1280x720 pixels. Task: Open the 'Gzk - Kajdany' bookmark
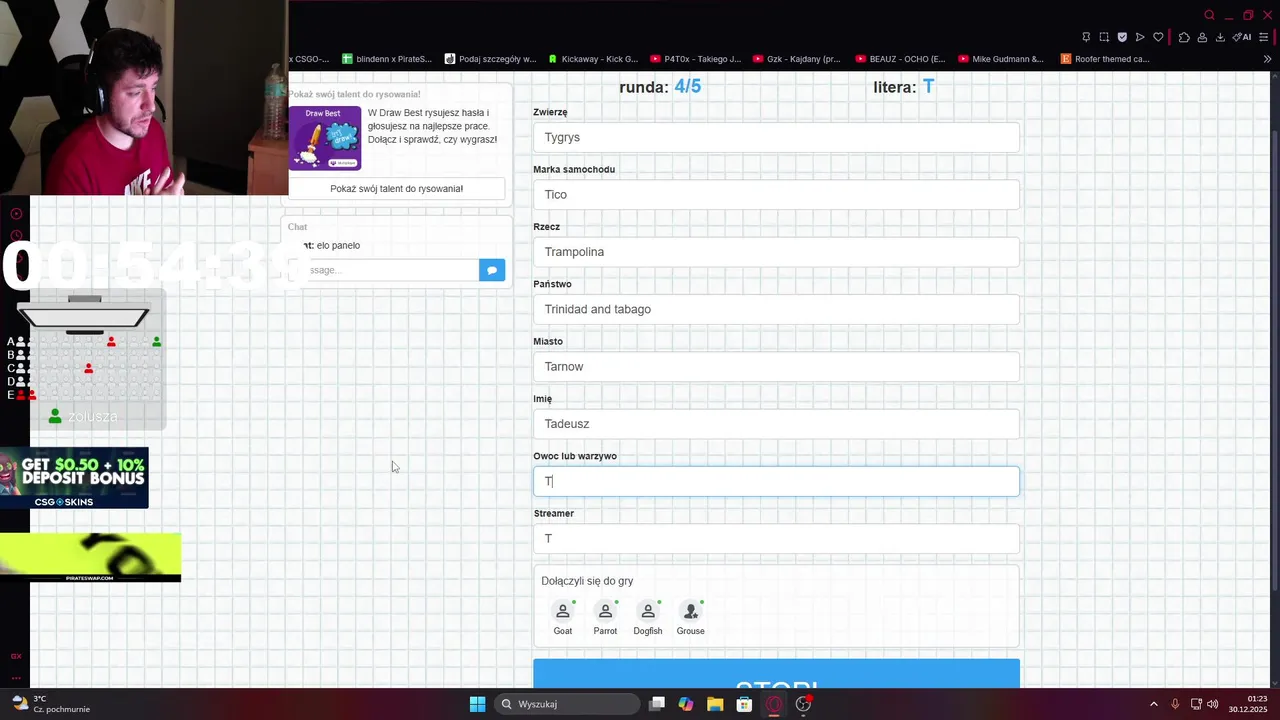click(x=797, y=59)
